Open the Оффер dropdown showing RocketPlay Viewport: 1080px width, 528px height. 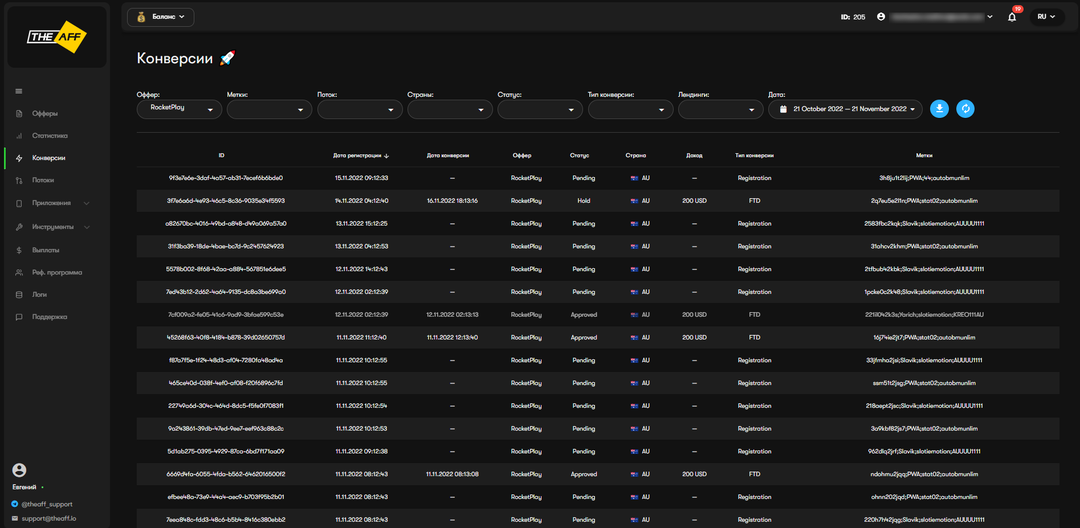pyautogui.click(x=179, y=109)
